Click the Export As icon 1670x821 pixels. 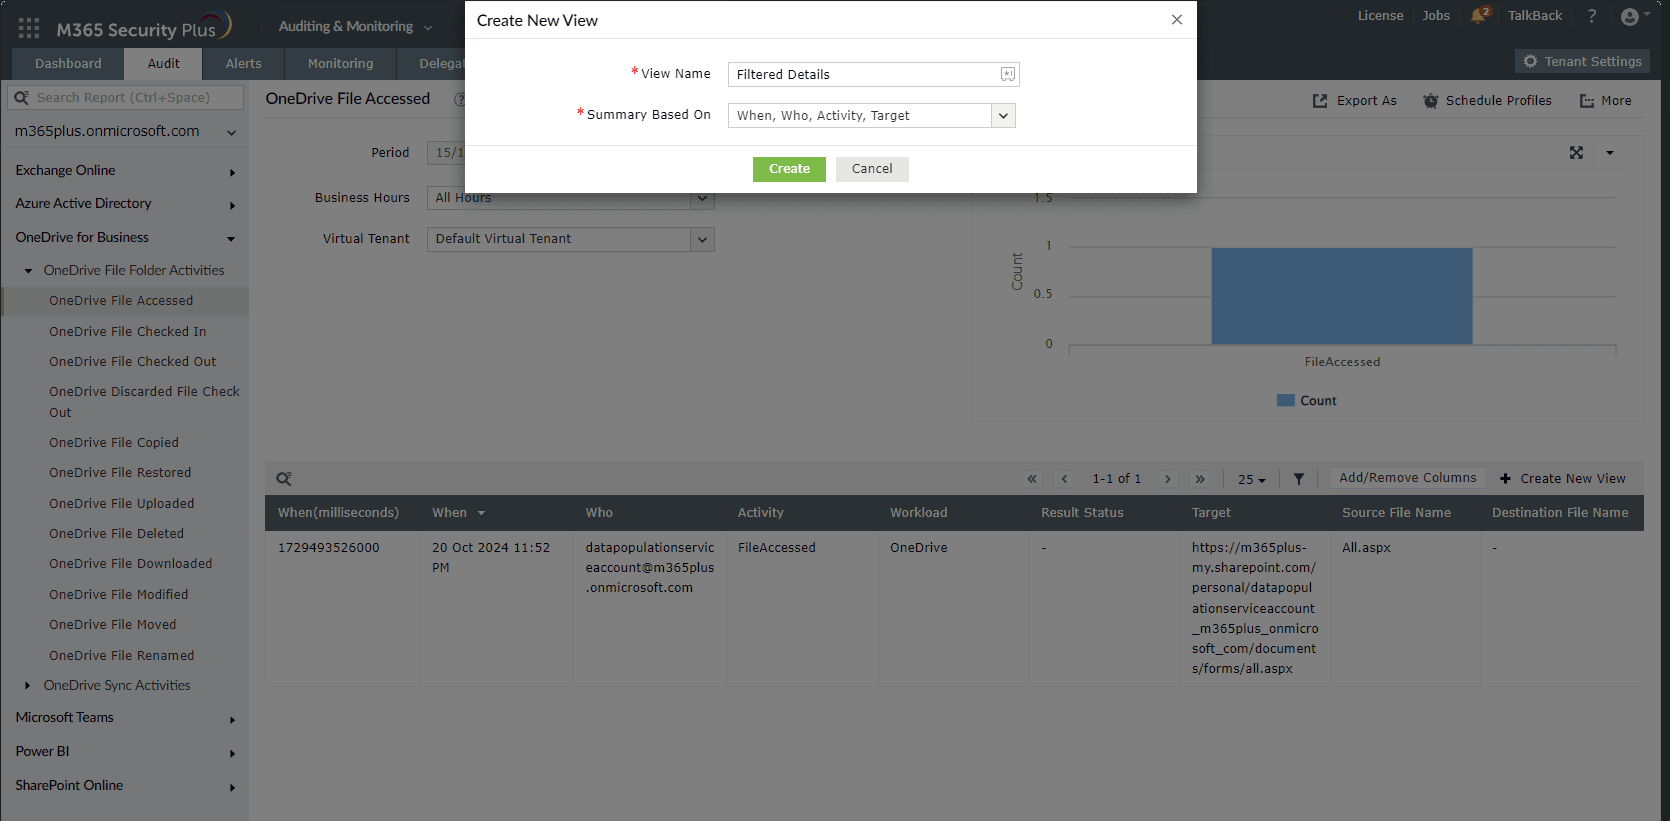click(x=1320, y=101)
